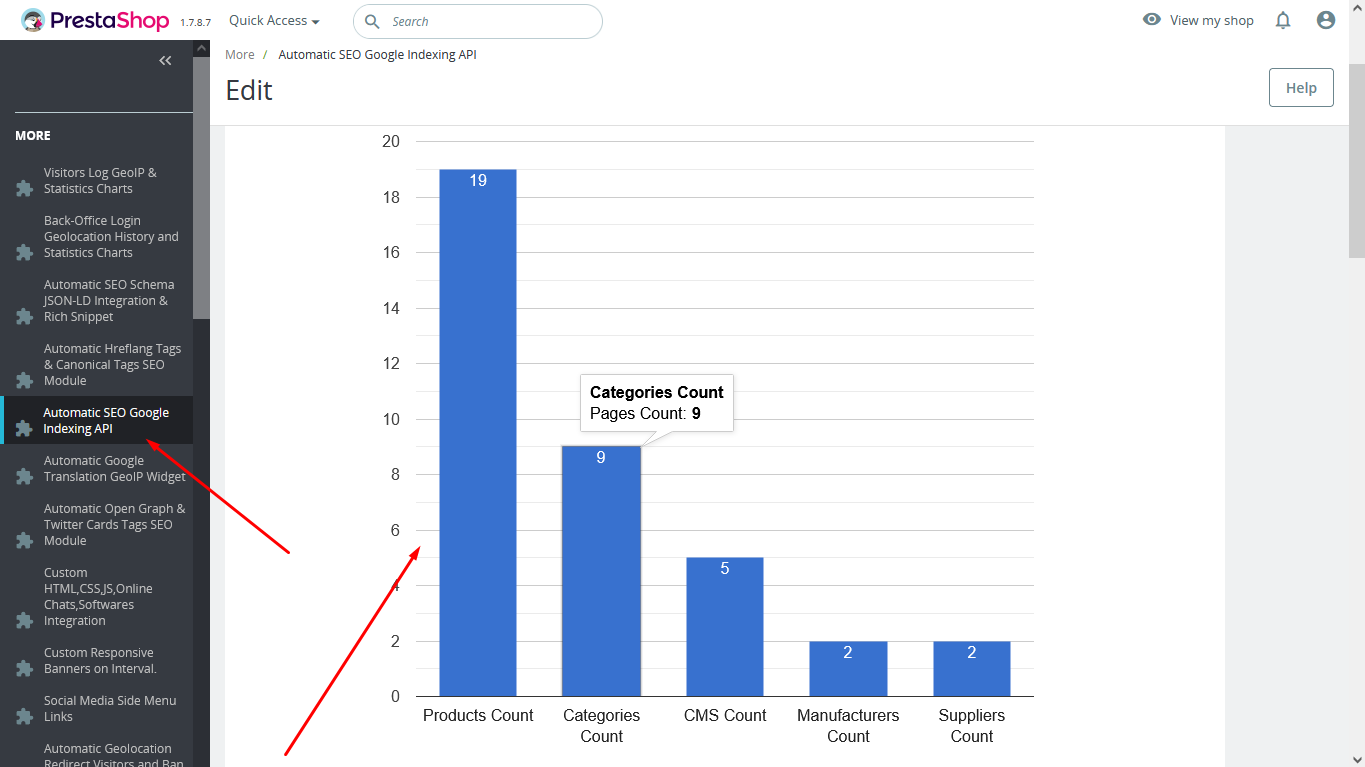Open Custom HTML,CSS,JS,Online Chats integration item

pyautogui.click(x=98, y=597)
